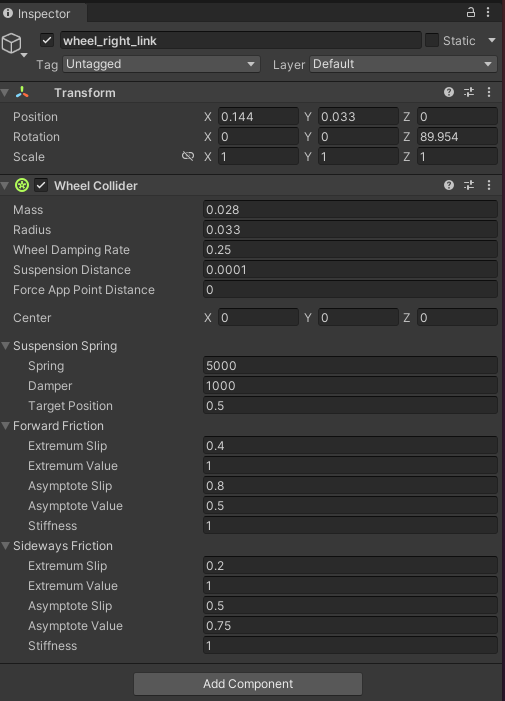The image size is (505, 701).
Task: Open the Static flags dropdown arrow
Action: click(x=492, y=40)
